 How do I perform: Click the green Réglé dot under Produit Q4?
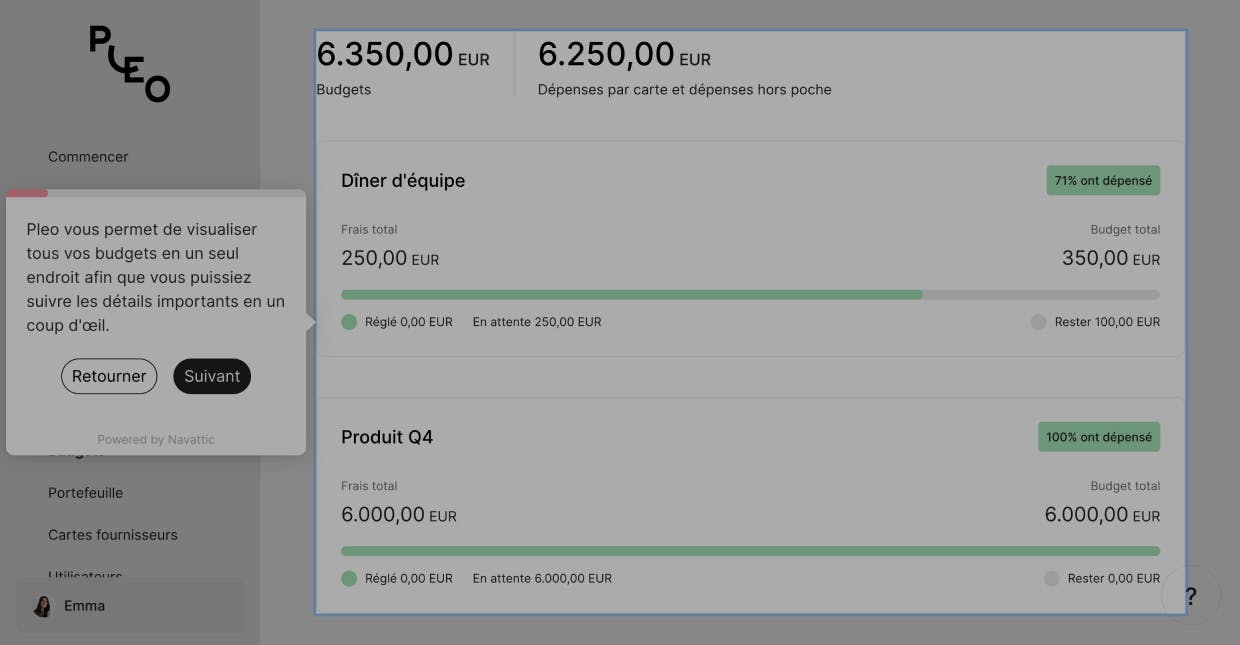coord(349,578)
